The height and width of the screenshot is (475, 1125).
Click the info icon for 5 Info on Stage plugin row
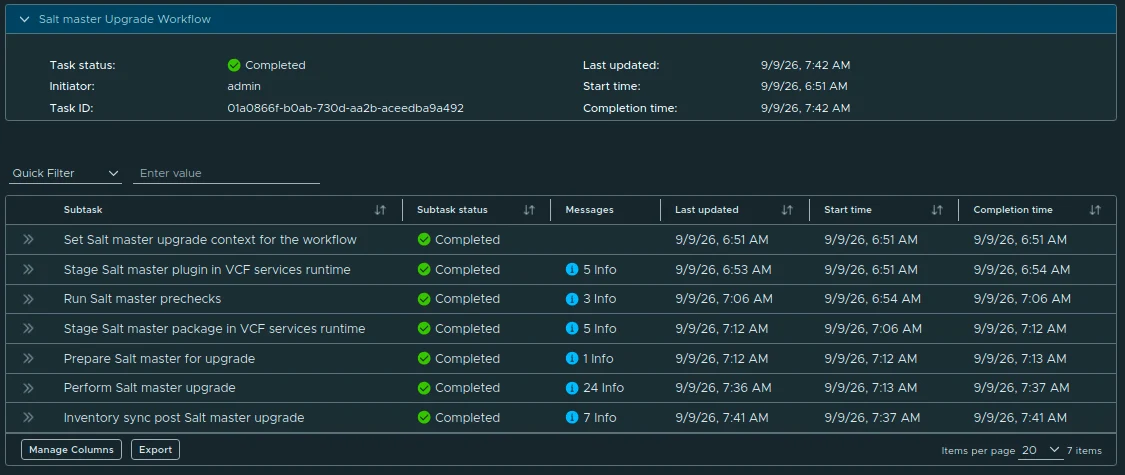[x=572, y=270]
